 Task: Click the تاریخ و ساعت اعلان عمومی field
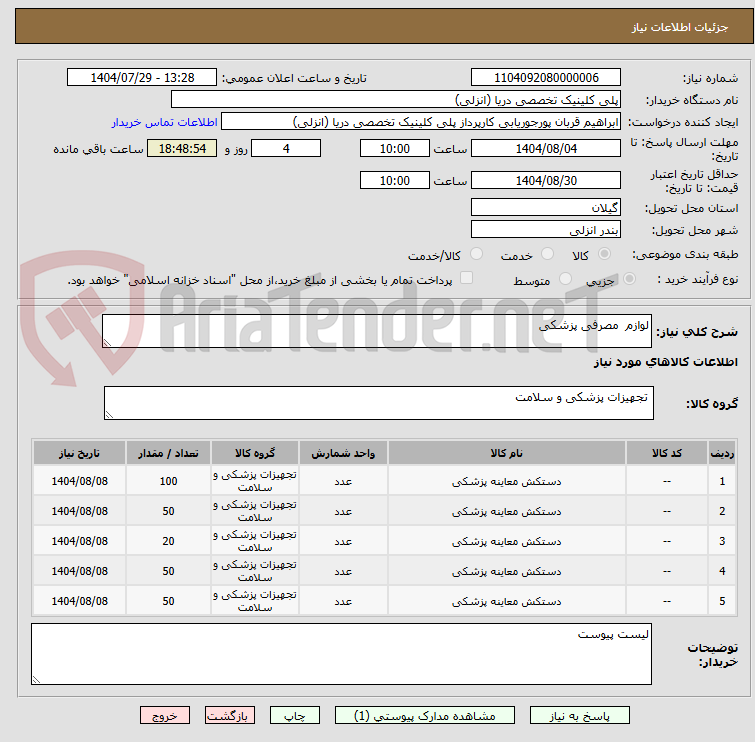click(142, 77)
